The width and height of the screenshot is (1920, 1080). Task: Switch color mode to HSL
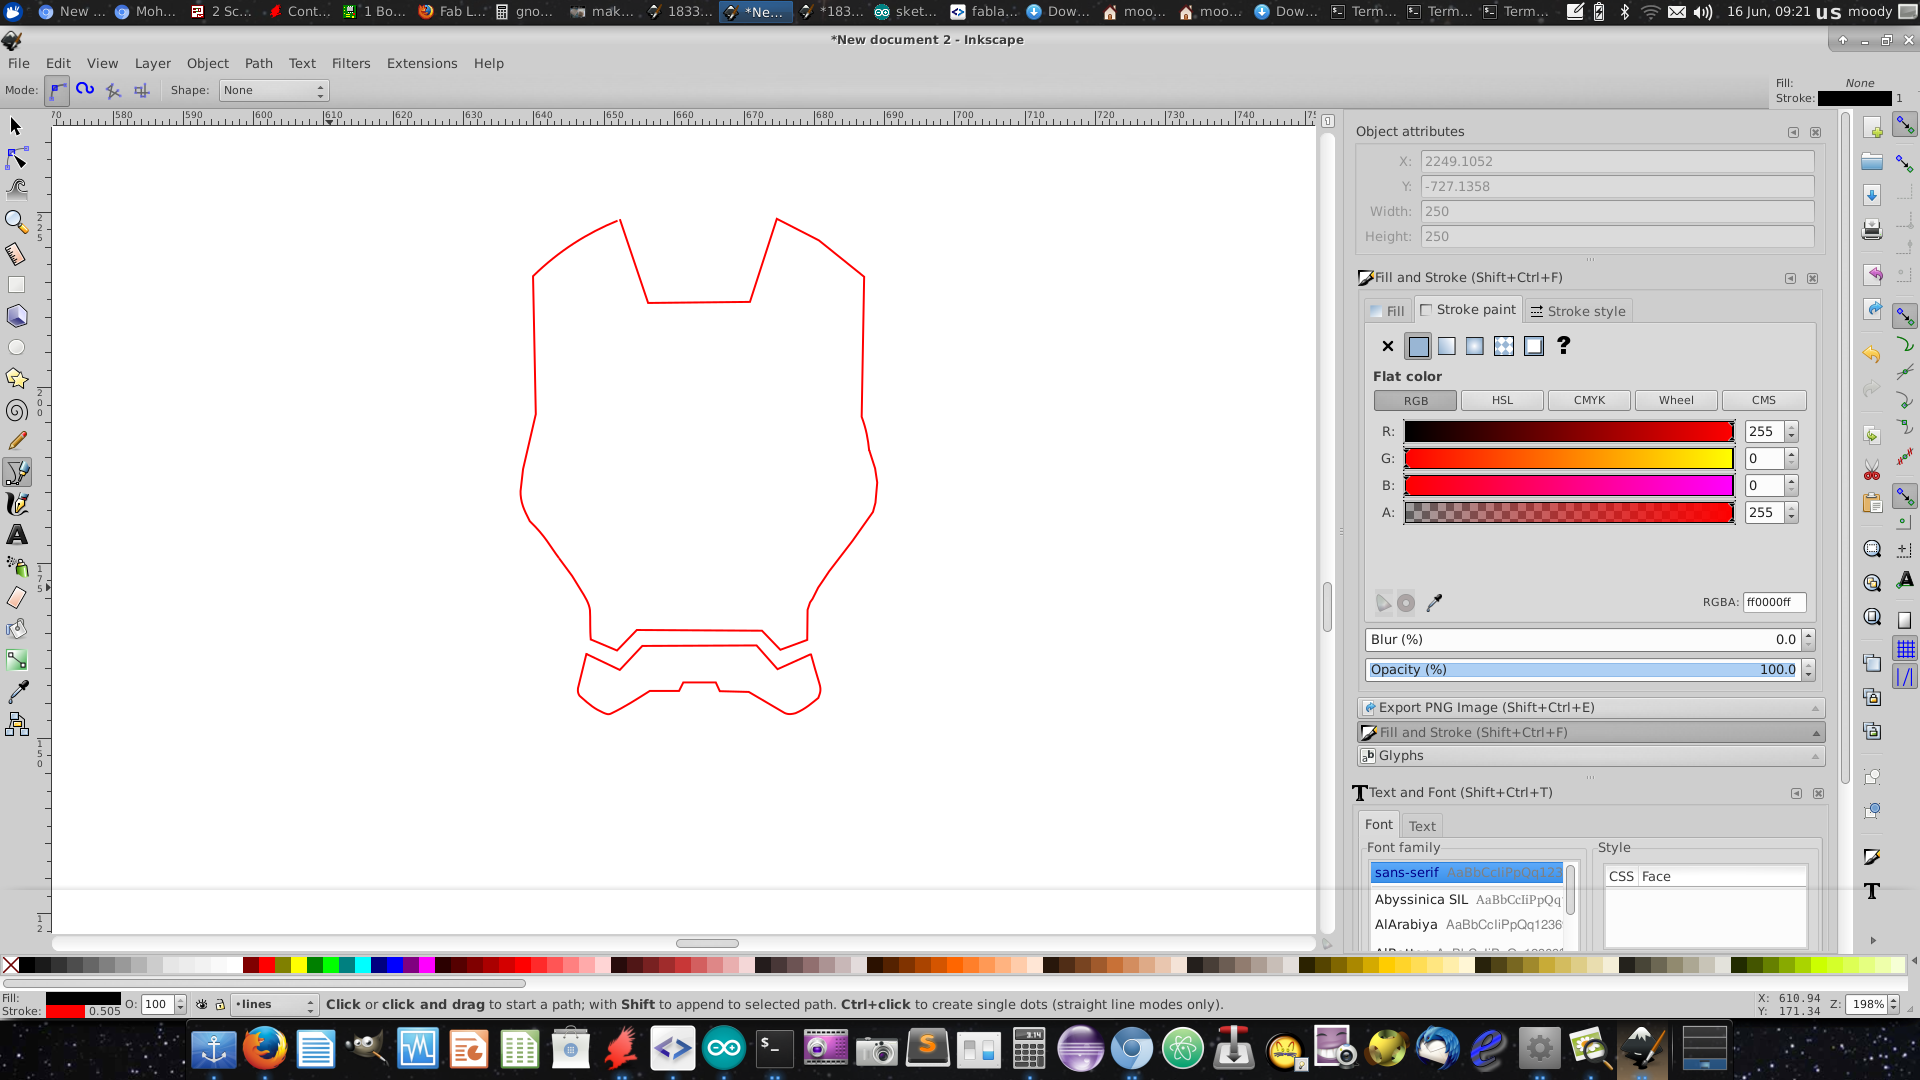[x=1502, y=400]
